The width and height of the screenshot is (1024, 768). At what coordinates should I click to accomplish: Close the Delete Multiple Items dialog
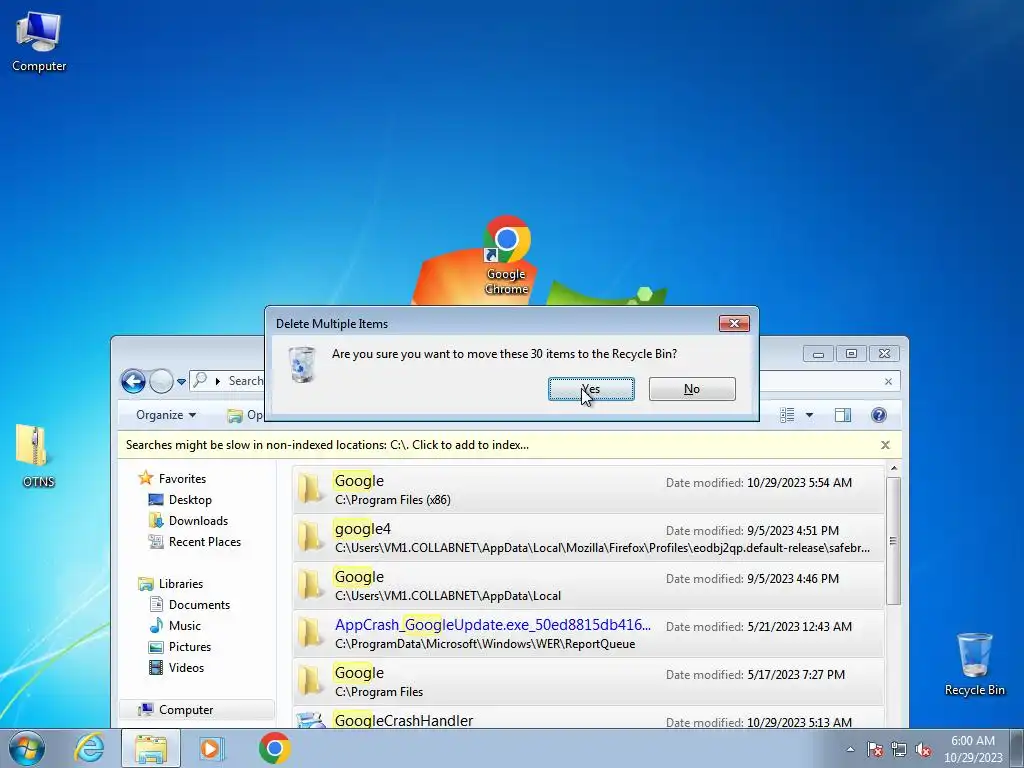734,323
